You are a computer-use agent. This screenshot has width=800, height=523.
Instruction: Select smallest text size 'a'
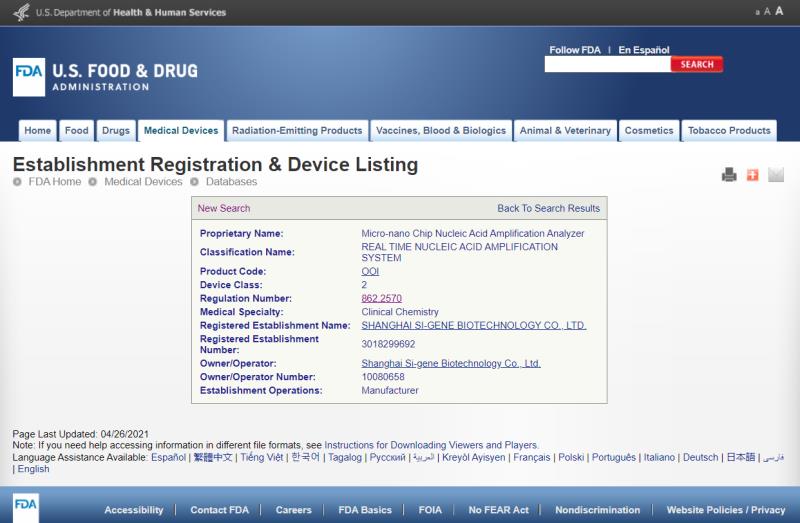coord(757,12)
